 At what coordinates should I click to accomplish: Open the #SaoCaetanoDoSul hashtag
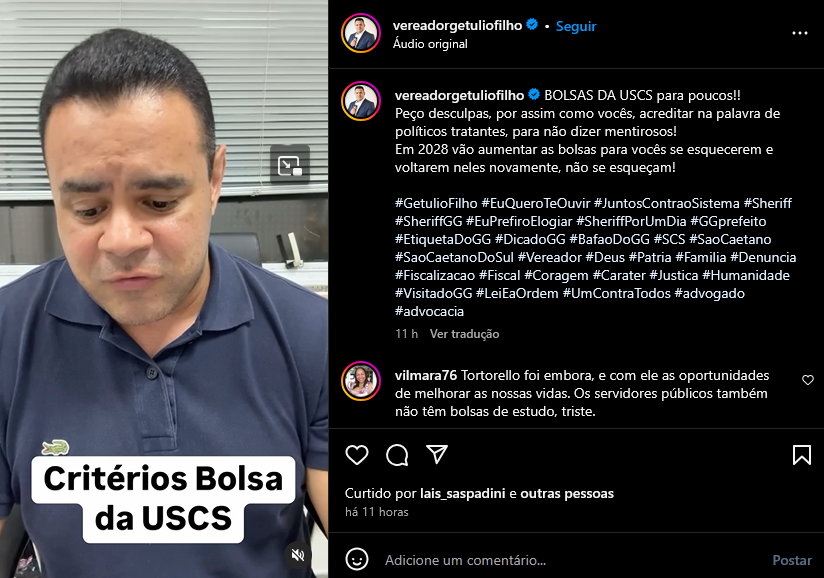coord(454,257)
